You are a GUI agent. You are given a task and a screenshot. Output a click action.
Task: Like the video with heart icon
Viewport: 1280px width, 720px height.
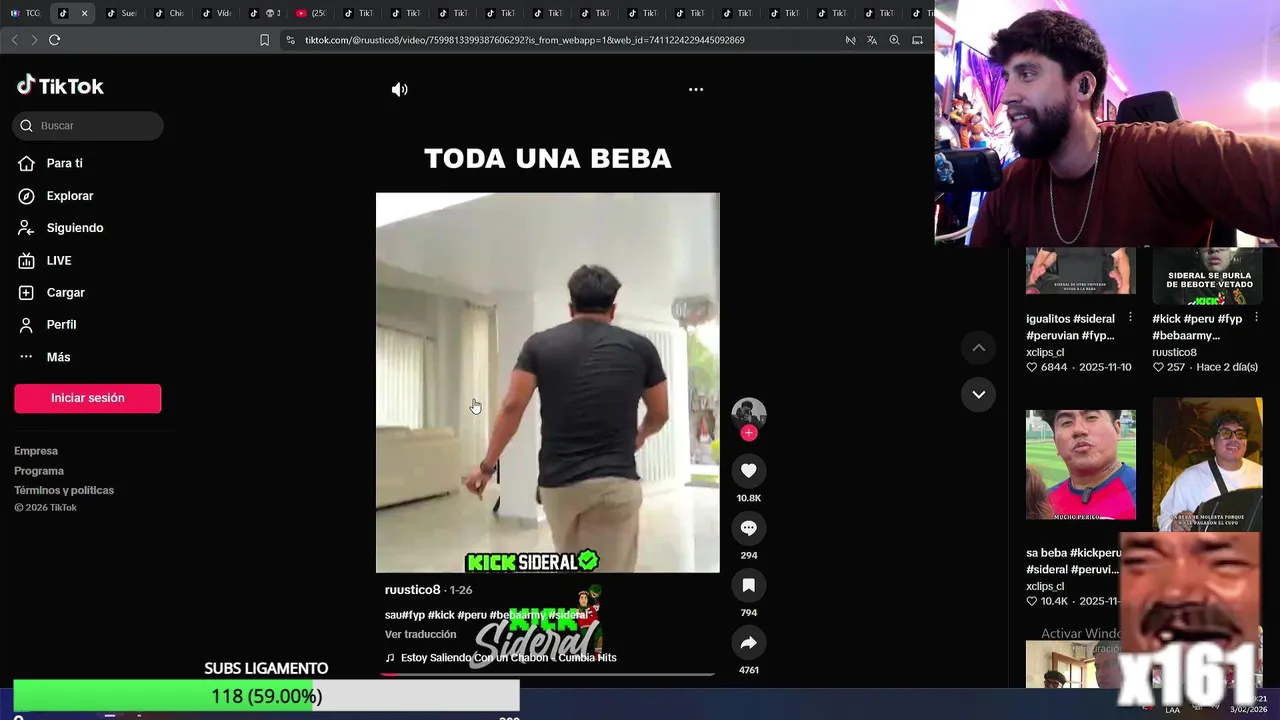pyautogui.click(x=749, y=470)
